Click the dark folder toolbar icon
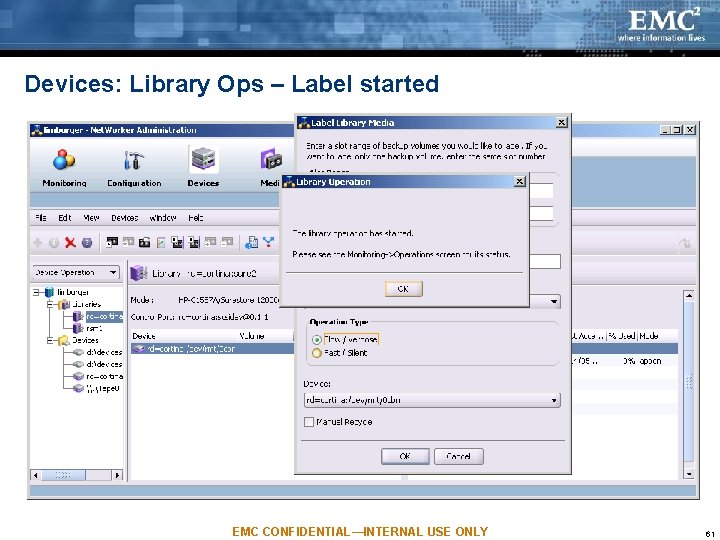This screenshot has width=720, height=540. pyautogui.click(x=144, y=242)
